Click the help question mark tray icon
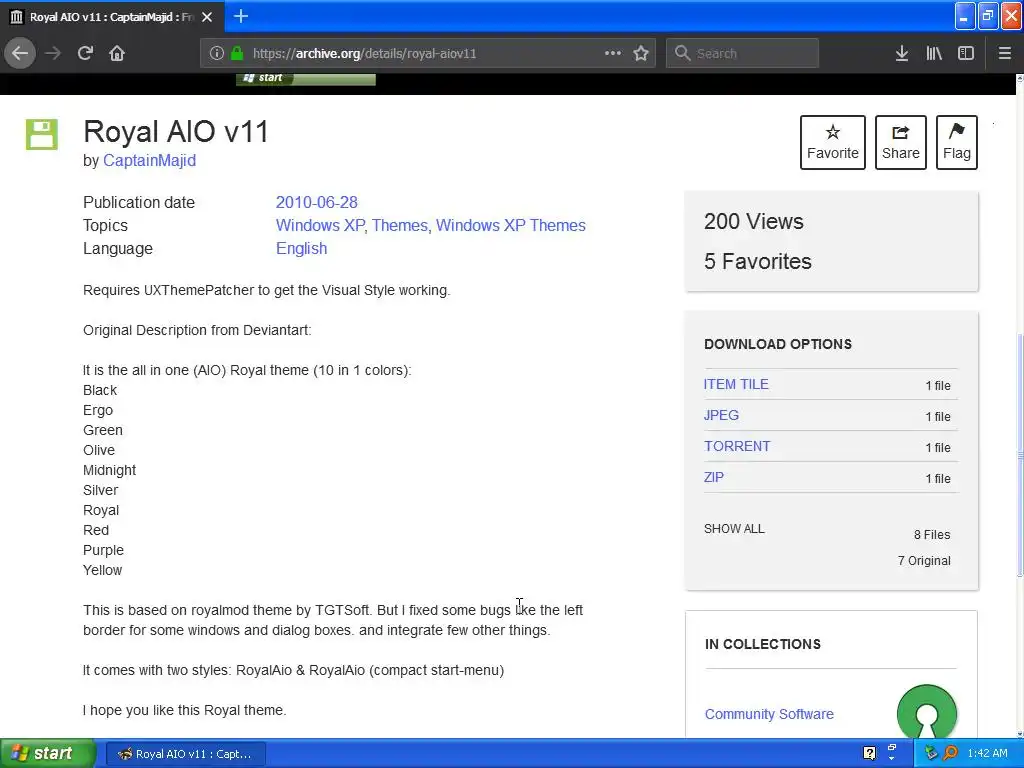Image resolution: width=1024 pixels, height=768 pixels. 869,753
